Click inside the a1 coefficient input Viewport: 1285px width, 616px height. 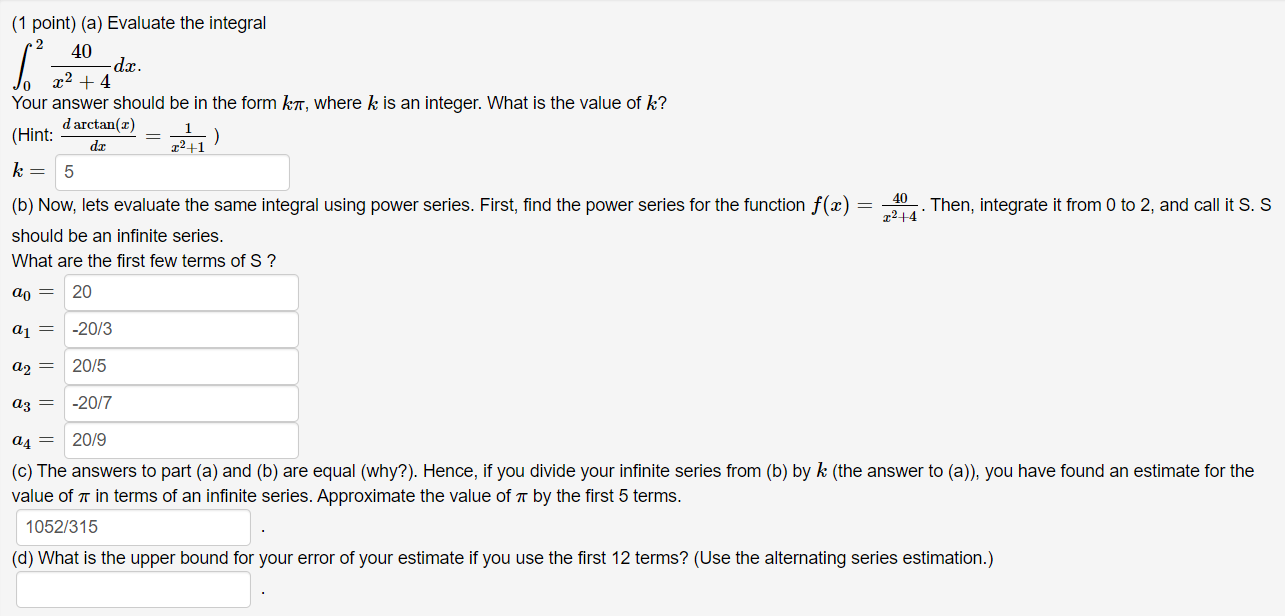click(x=180, y=329)
